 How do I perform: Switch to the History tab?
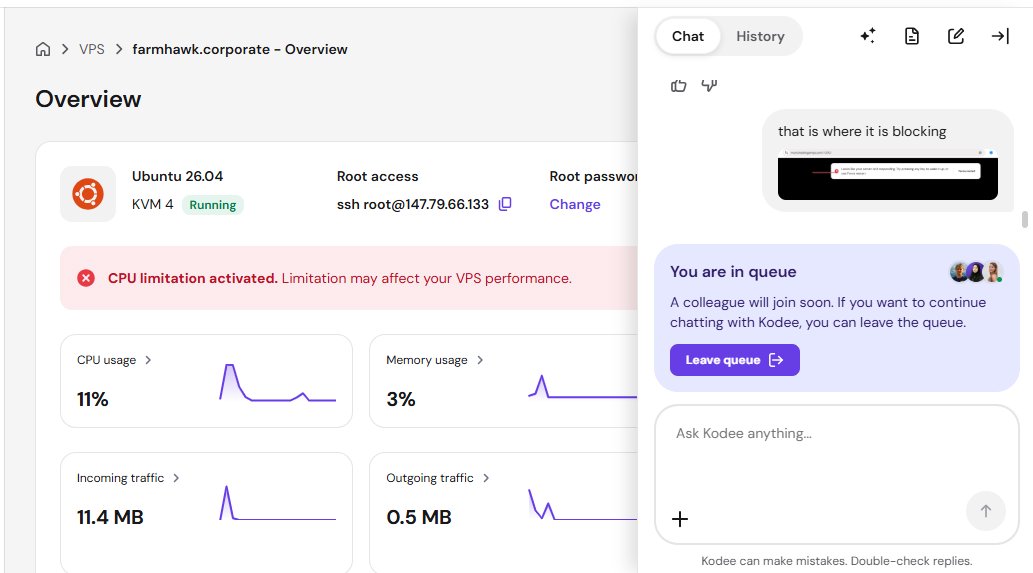[x=760, y=36]
